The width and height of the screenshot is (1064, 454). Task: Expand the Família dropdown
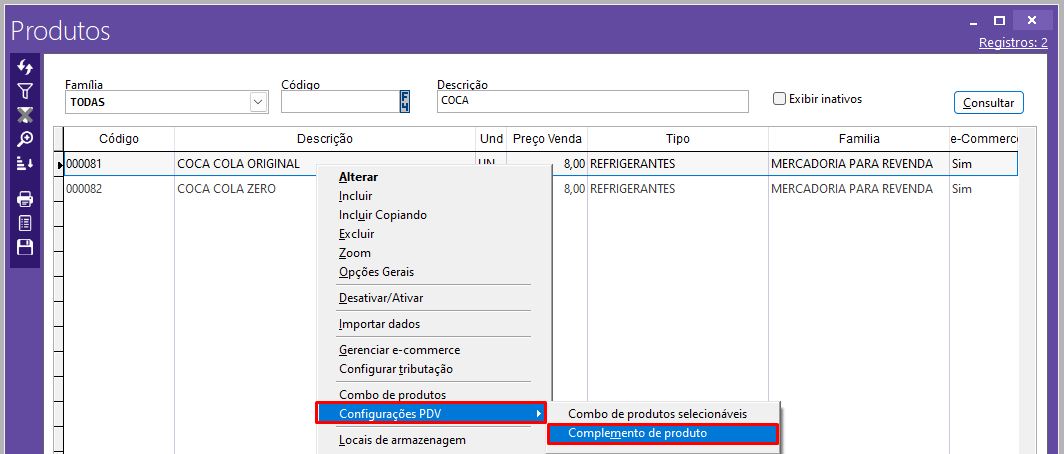[258, 102]
